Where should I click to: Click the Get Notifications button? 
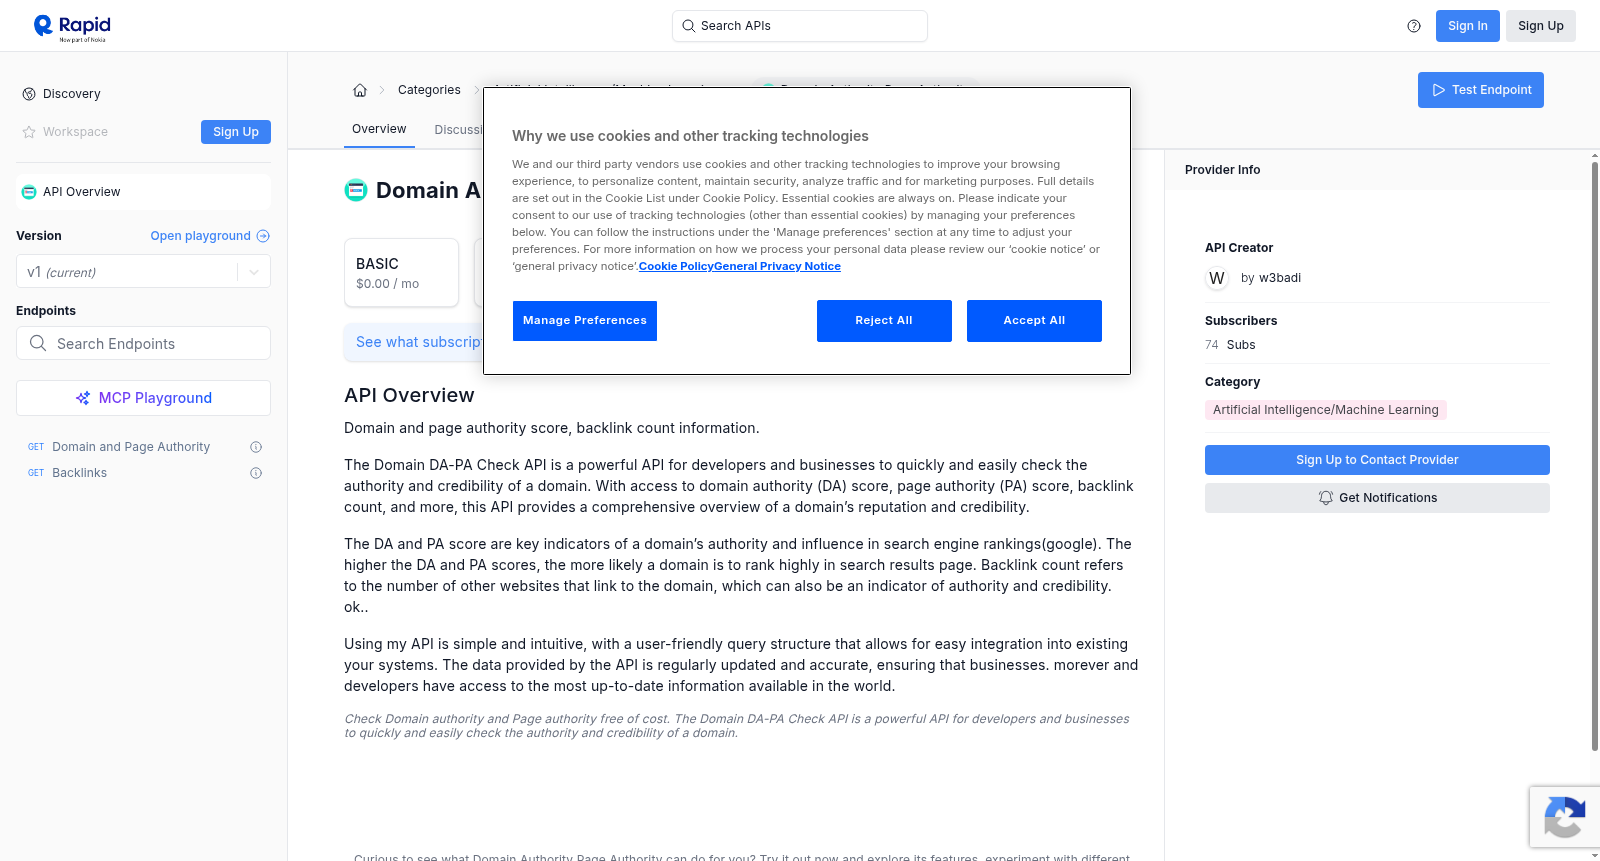[x=1377, y=498]
